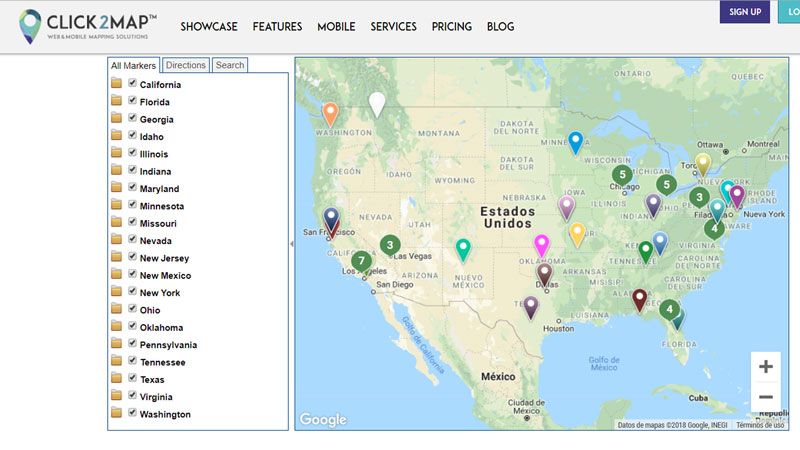Click the green marker in Tennessee
The width and height of the screenshot is (800, 450).
[645, 252]
